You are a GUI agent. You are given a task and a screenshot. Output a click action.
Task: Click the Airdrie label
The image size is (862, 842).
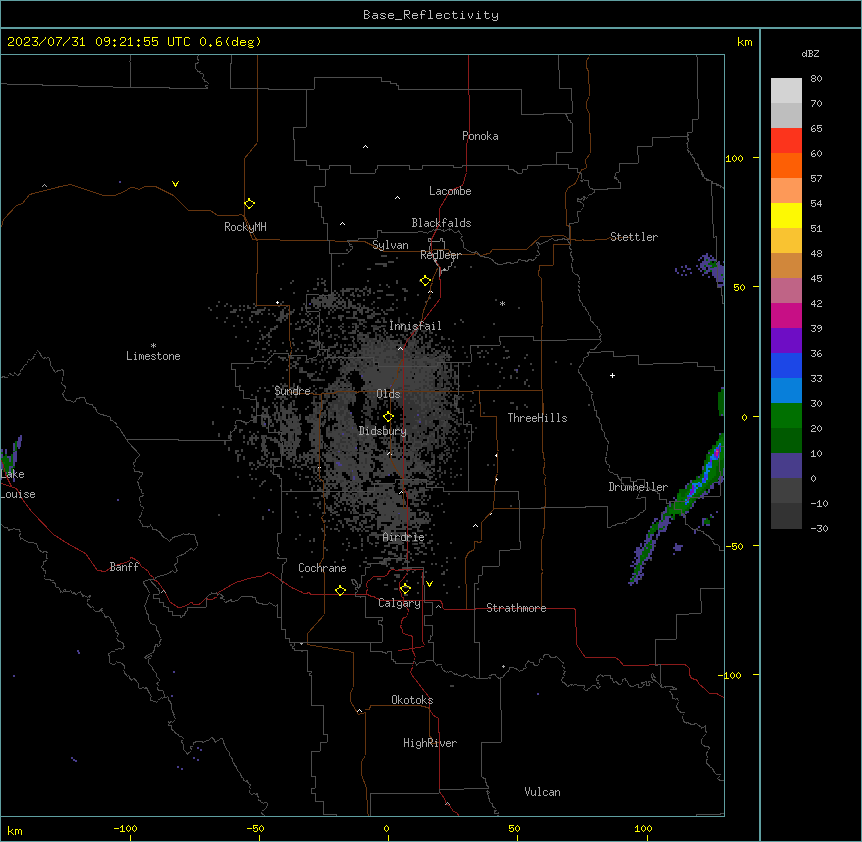coord(404,537)
